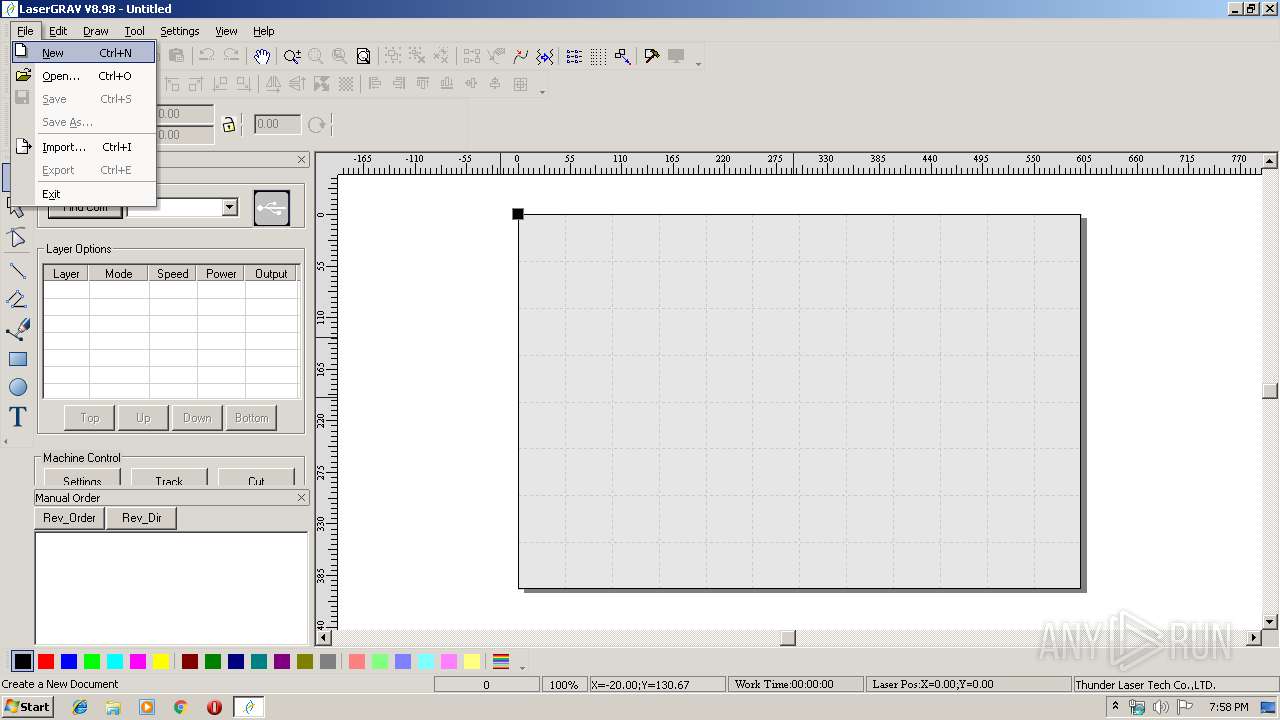Click the Import icon in File menu
The height and width of the screenshot is (720, 1280).
coord(23,146)
